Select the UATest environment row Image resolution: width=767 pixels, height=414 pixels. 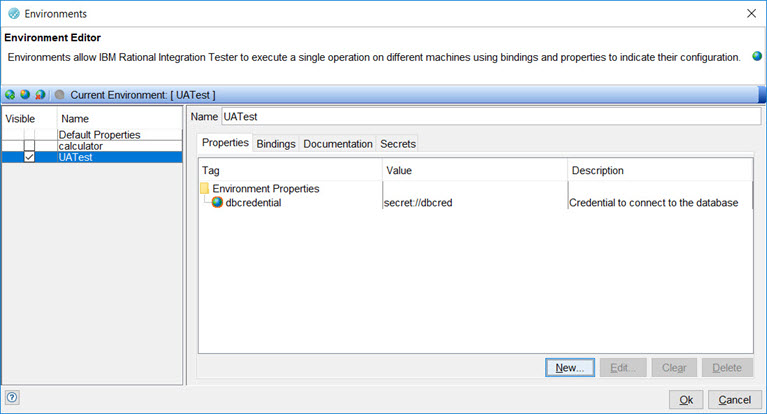pyautogui.click(x=92, y=157)
